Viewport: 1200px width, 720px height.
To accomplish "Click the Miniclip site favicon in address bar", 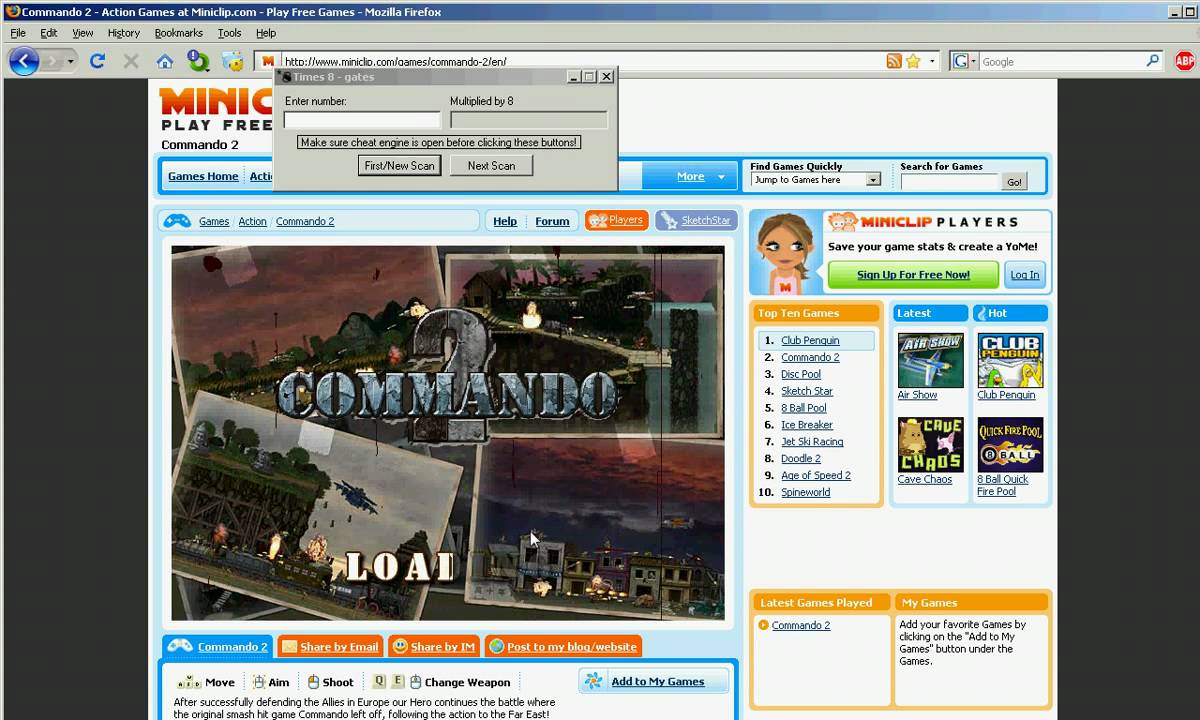I will [x=267, y=61].
